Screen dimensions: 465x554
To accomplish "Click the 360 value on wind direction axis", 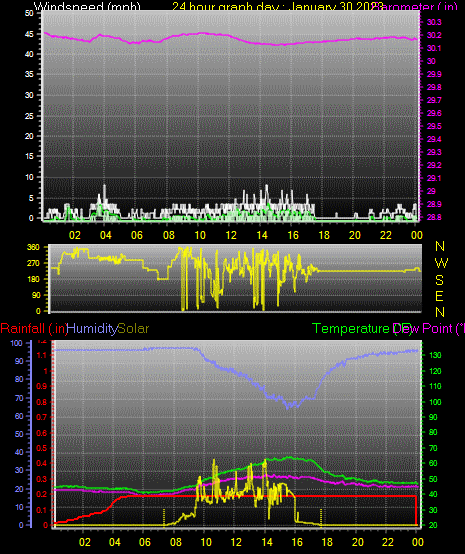I will pyautogui.click(x=33, y=247).
